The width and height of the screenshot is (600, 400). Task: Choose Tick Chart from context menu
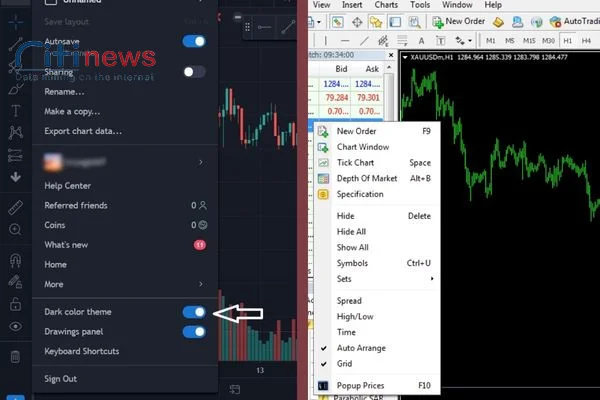click(377, 163)
